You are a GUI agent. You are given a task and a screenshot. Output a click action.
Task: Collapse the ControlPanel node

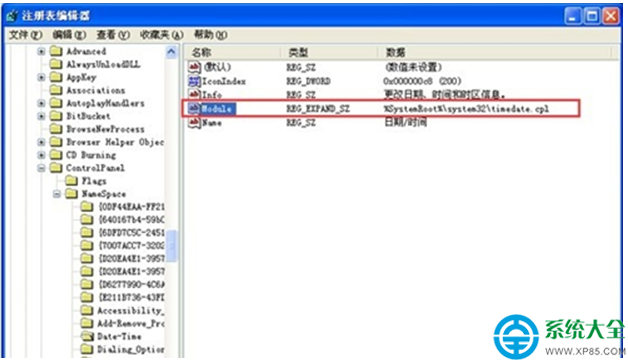pyautogui.click(x=41, y=168)
